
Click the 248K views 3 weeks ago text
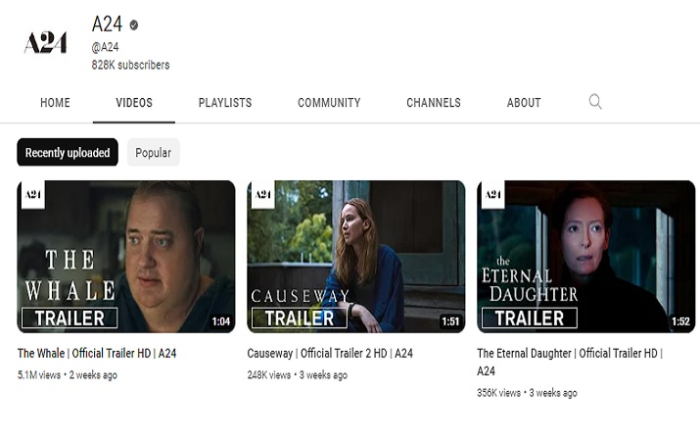coord(297,375)
